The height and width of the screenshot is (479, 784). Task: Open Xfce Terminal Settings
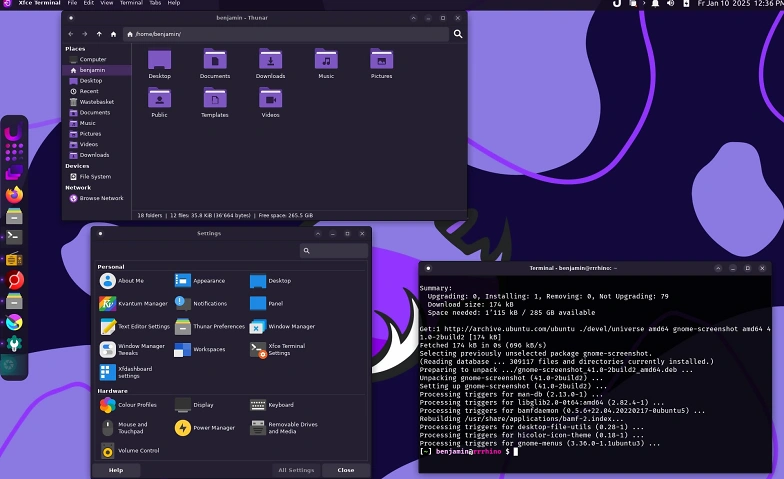pyautogui.click(x=278, y=350)
